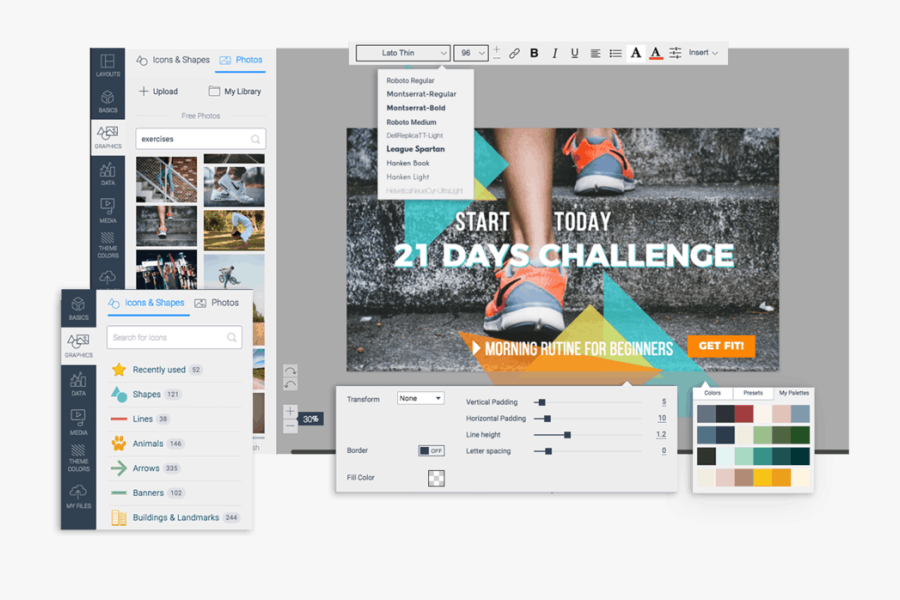Open the Transform None dropdown
The width and height of the screenshot is (900, 600).
[420, 398]
